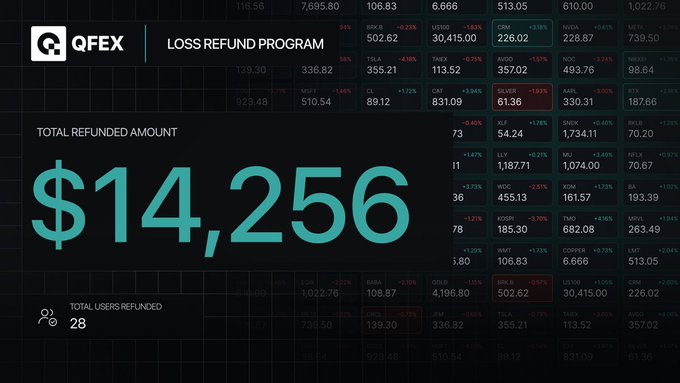Click the users refunded count 28
This screenshot has height=383, width=680.
pos(78,323)
